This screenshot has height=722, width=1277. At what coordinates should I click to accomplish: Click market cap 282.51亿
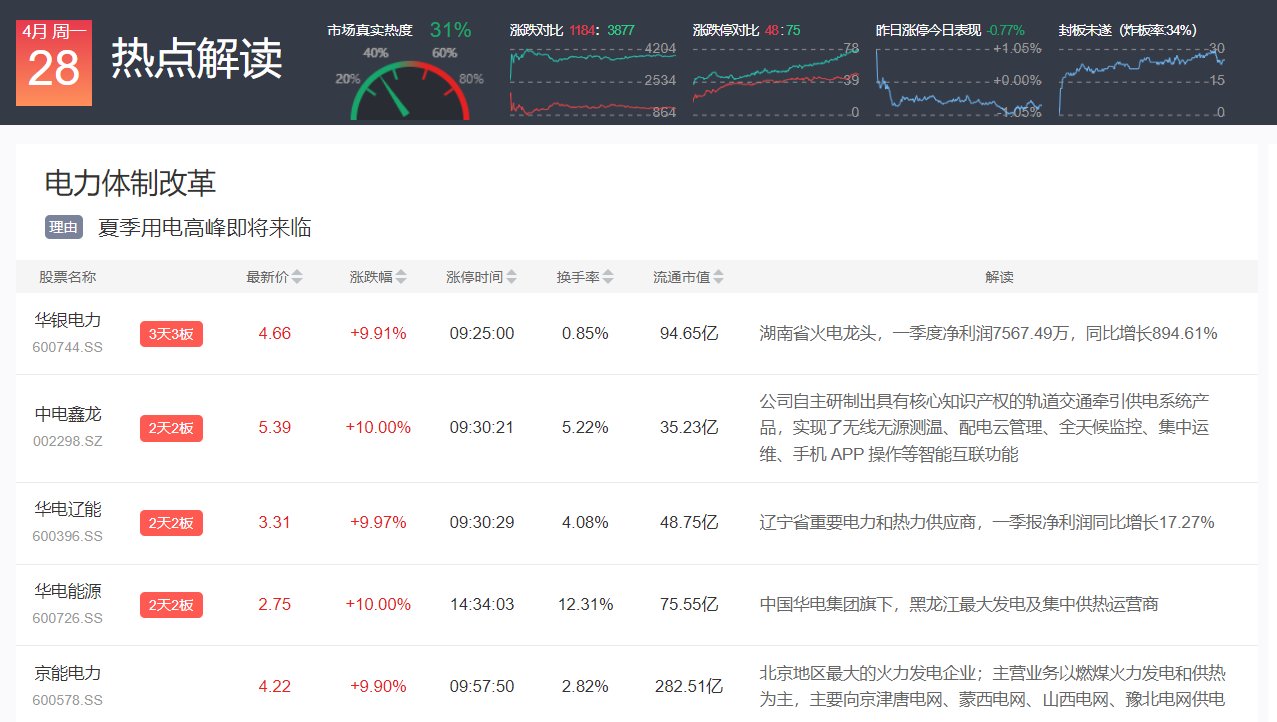[x=689, y=686]
